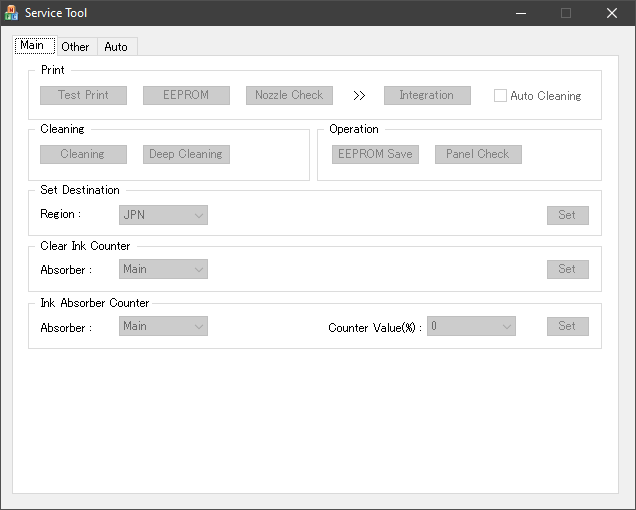Switch to the Other tab
Screen dimensions: 636x510
click(75, 47)
